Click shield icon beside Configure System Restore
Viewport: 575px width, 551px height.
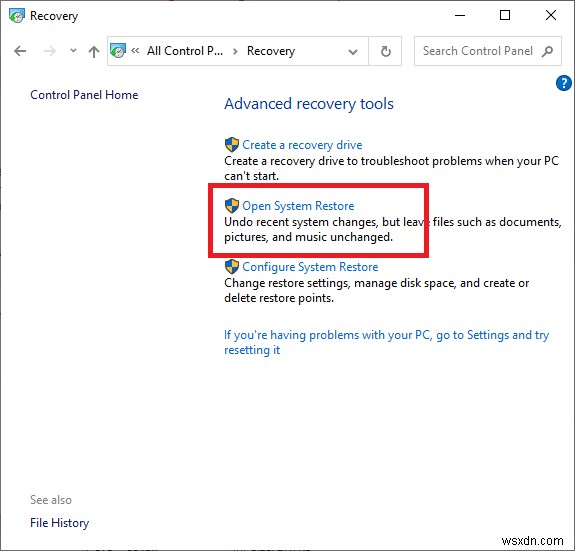[232, 267]
